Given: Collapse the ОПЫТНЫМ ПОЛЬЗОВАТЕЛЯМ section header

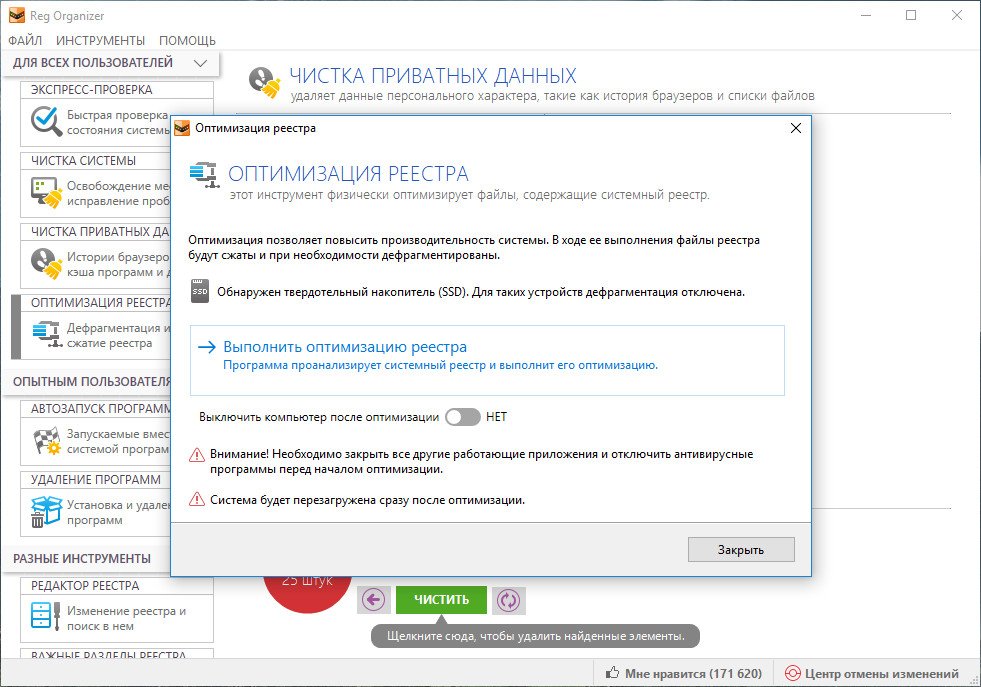Looking at the screenshot, I should tap(92, 381).
